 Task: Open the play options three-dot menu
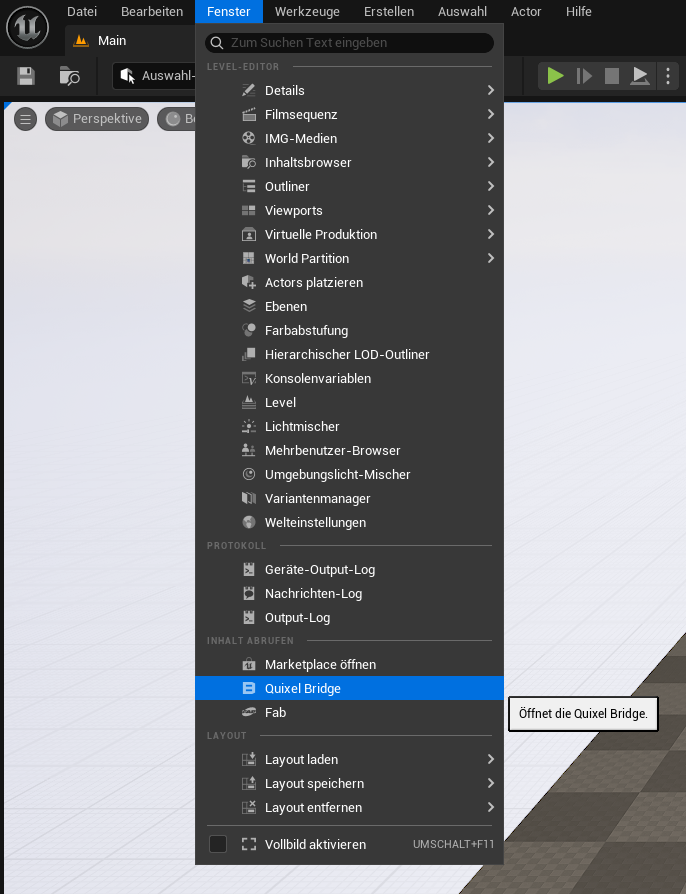click(x=668, y=76)
